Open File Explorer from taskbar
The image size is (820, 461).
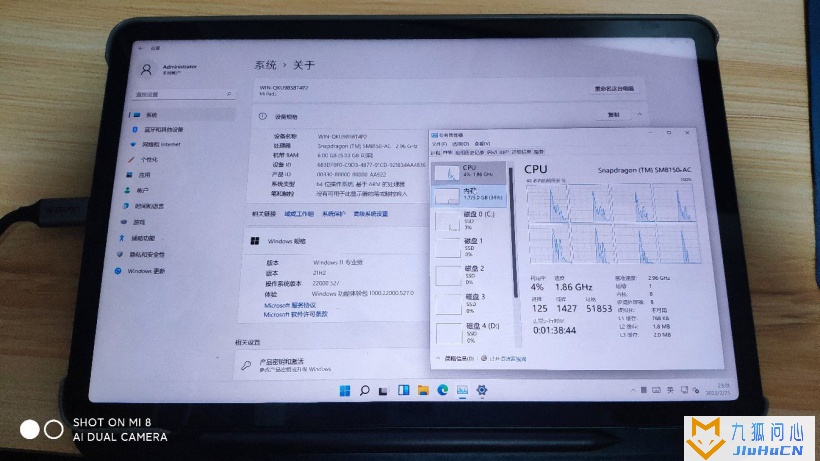coord(423,390)
